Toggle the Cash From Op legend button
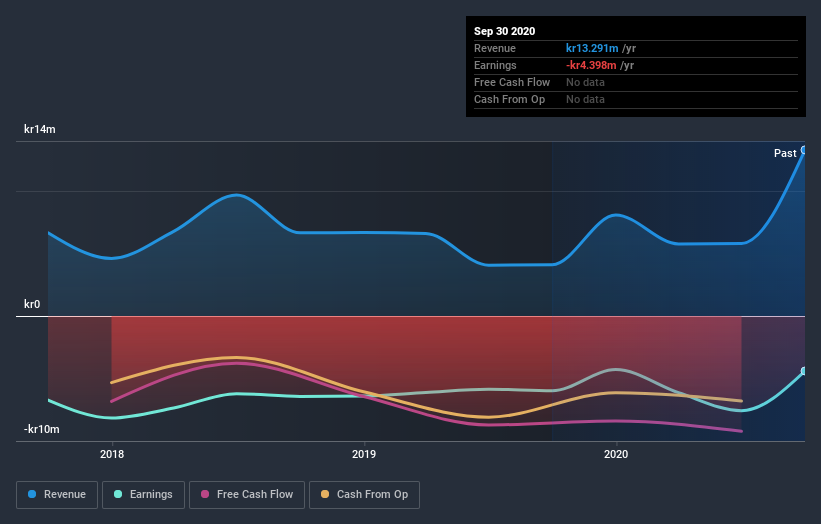The height and width of the screenshot is (524, 821). 364,495
